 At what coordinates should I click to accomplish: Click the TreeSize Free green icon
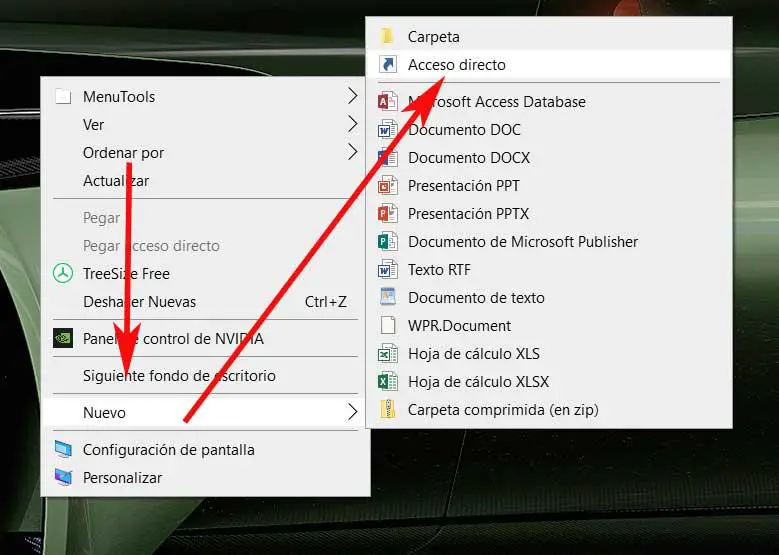click(63, 273)
